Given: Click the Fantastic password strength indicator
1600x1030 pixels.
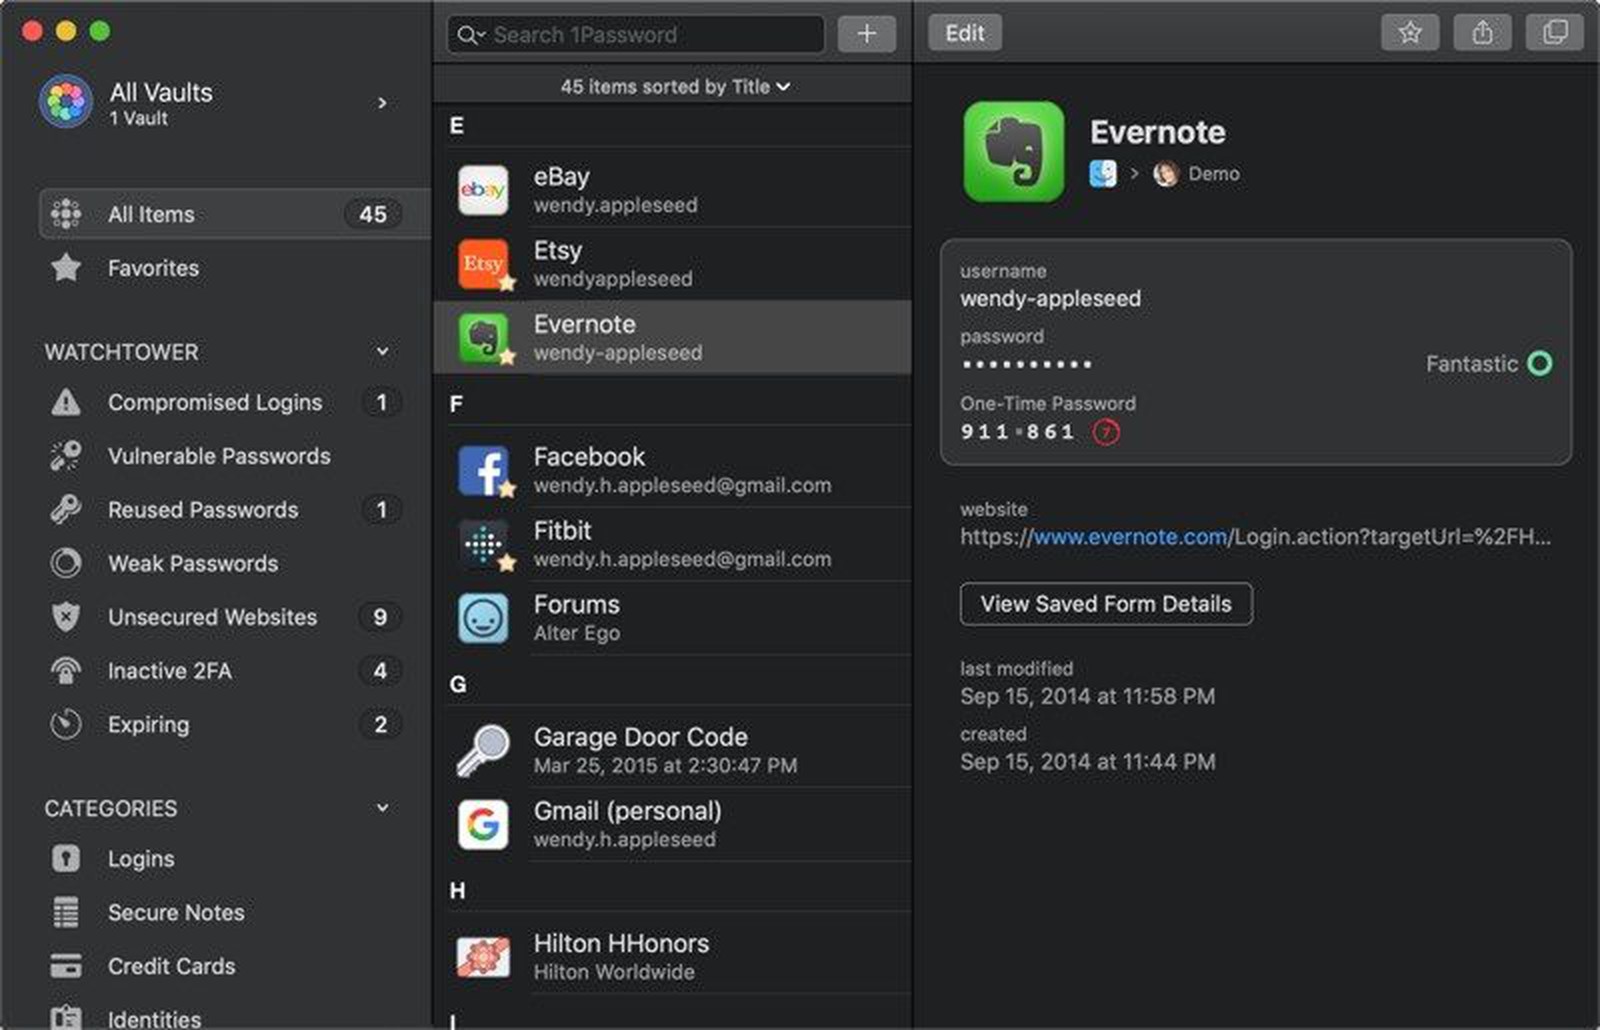Looking at the screenshot, I should click(1489, 364).
